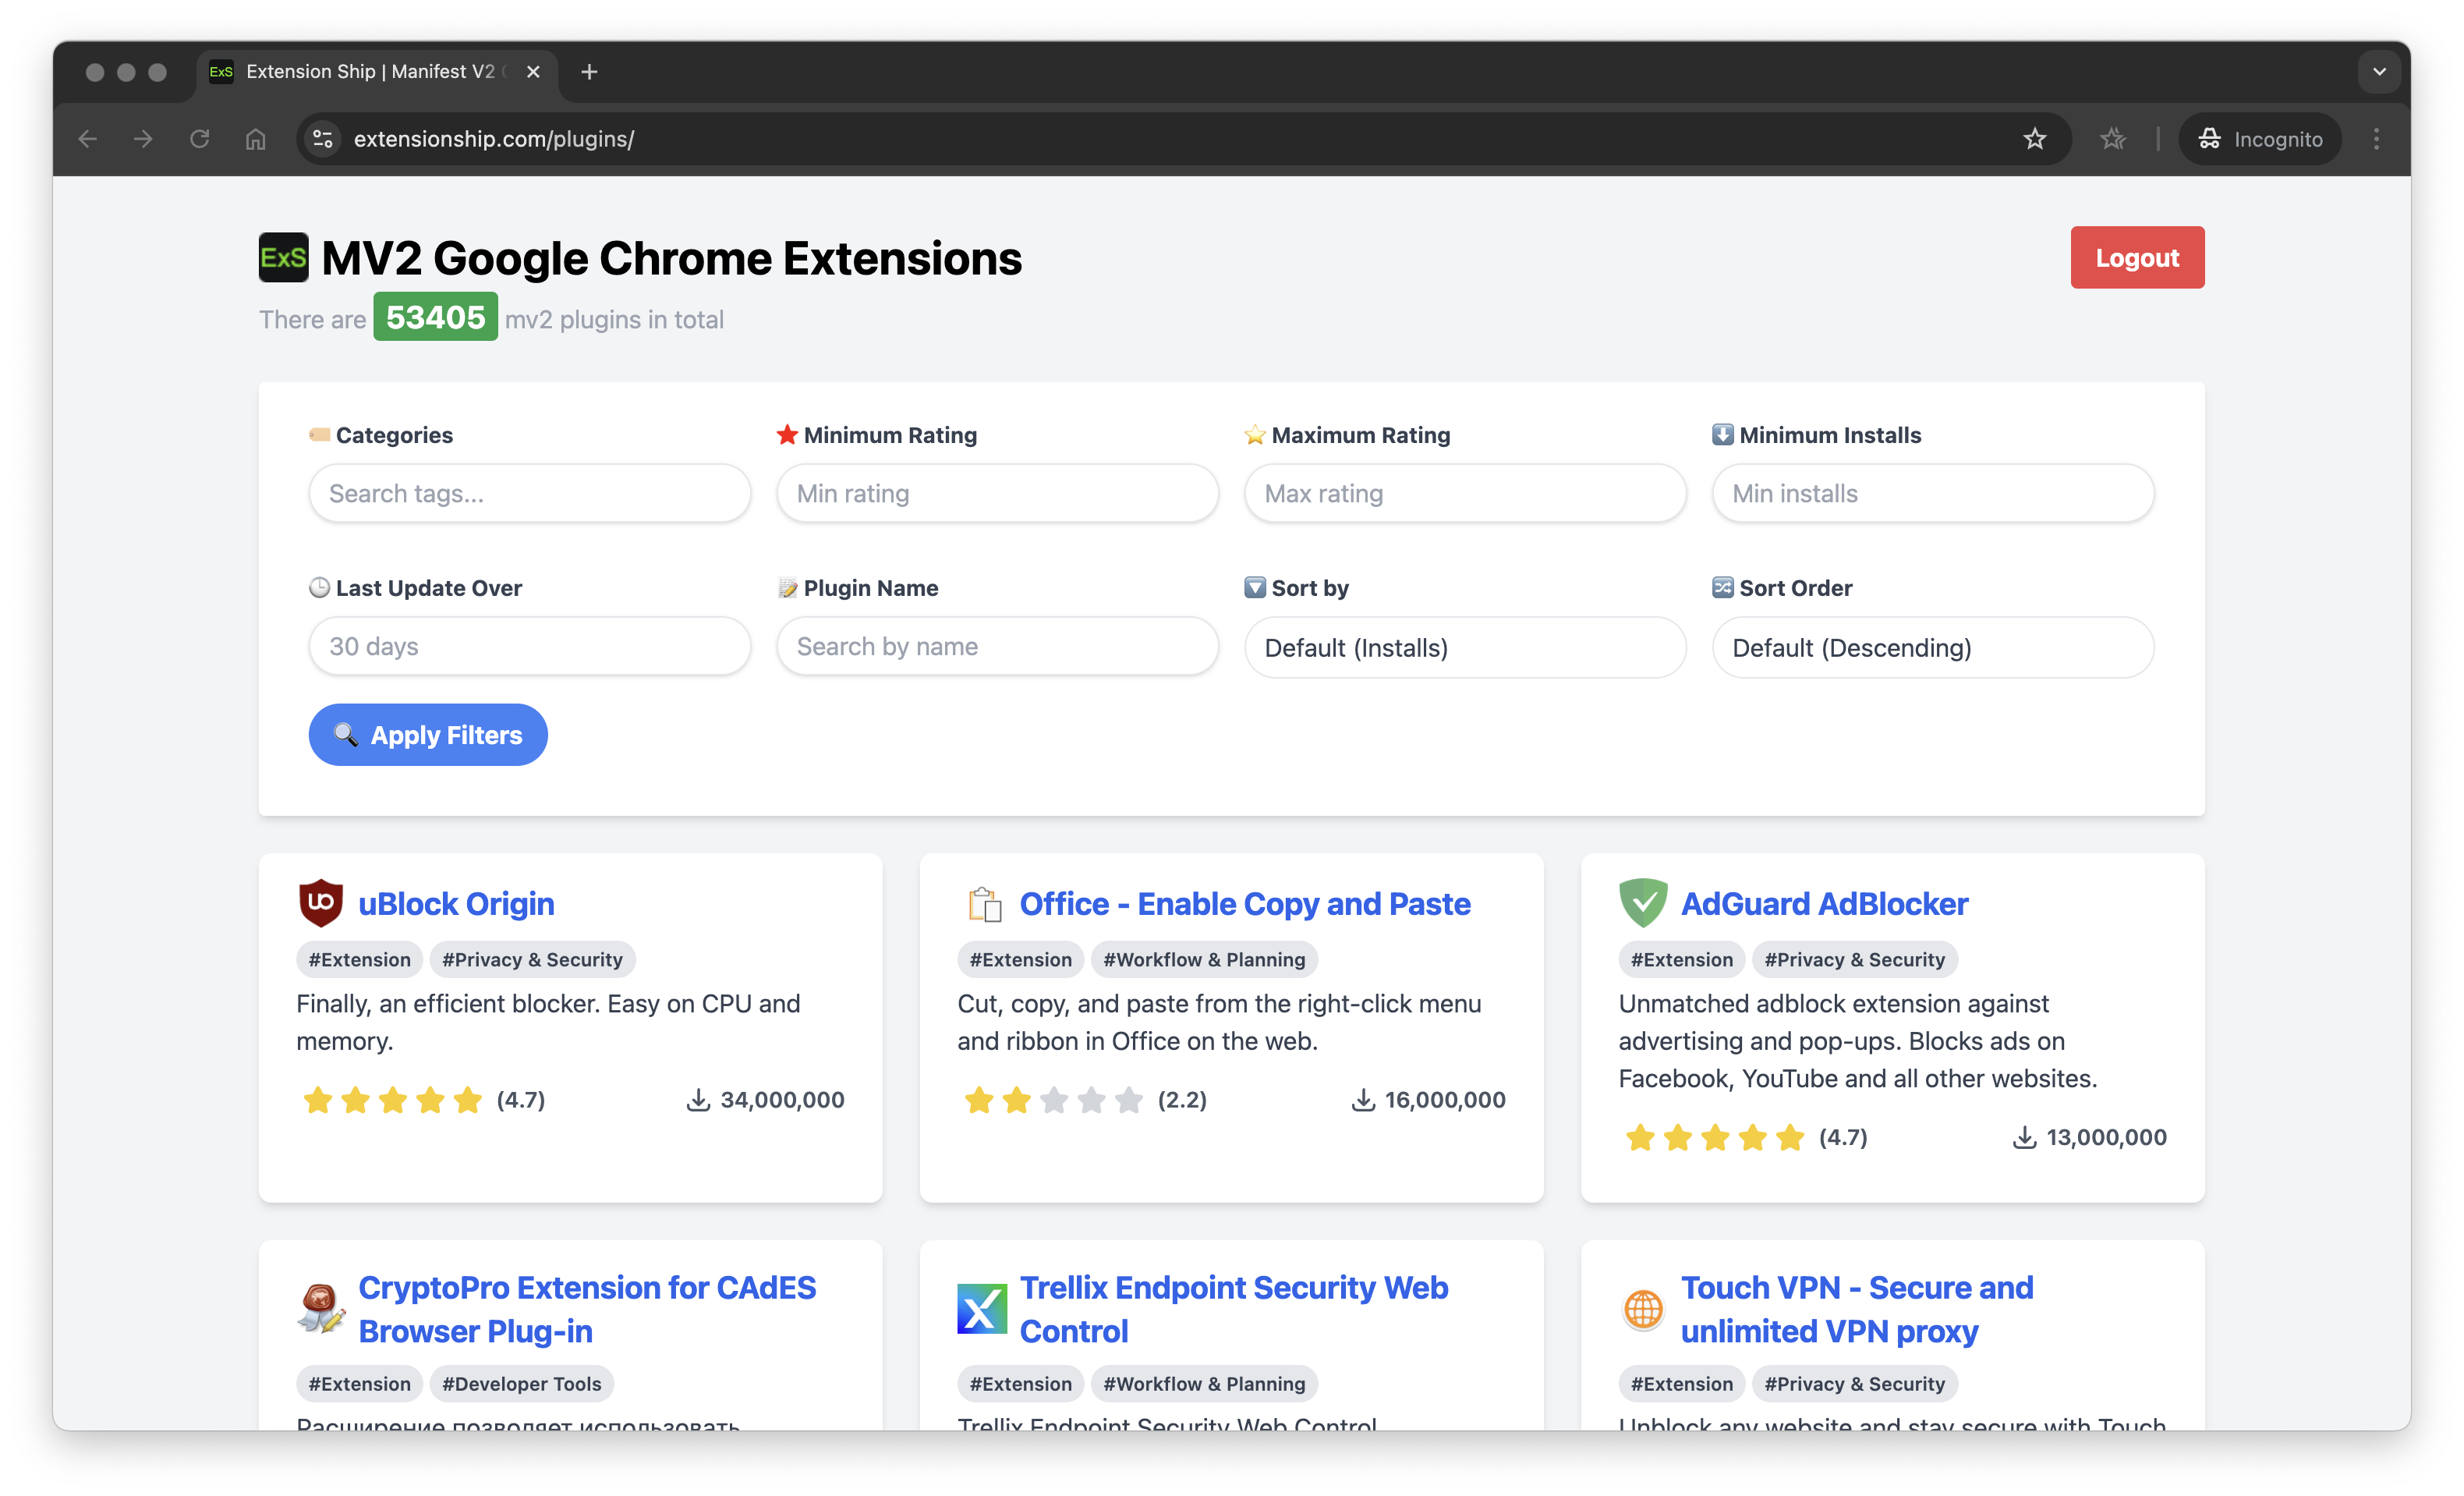Click the browser back arrow

pyautogui.click(x=88, y=139)
